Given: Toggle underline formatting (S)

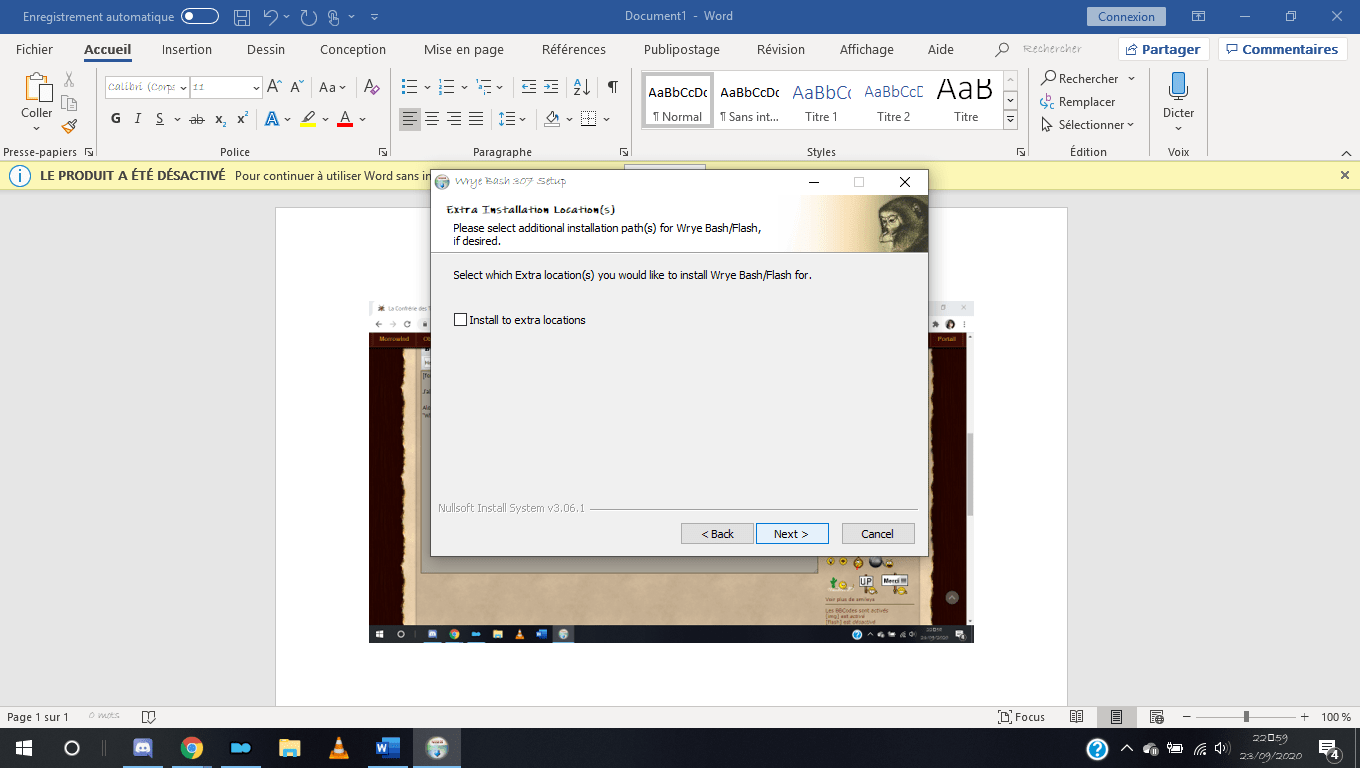Looking at the screenshot, I should pos(159,119).
